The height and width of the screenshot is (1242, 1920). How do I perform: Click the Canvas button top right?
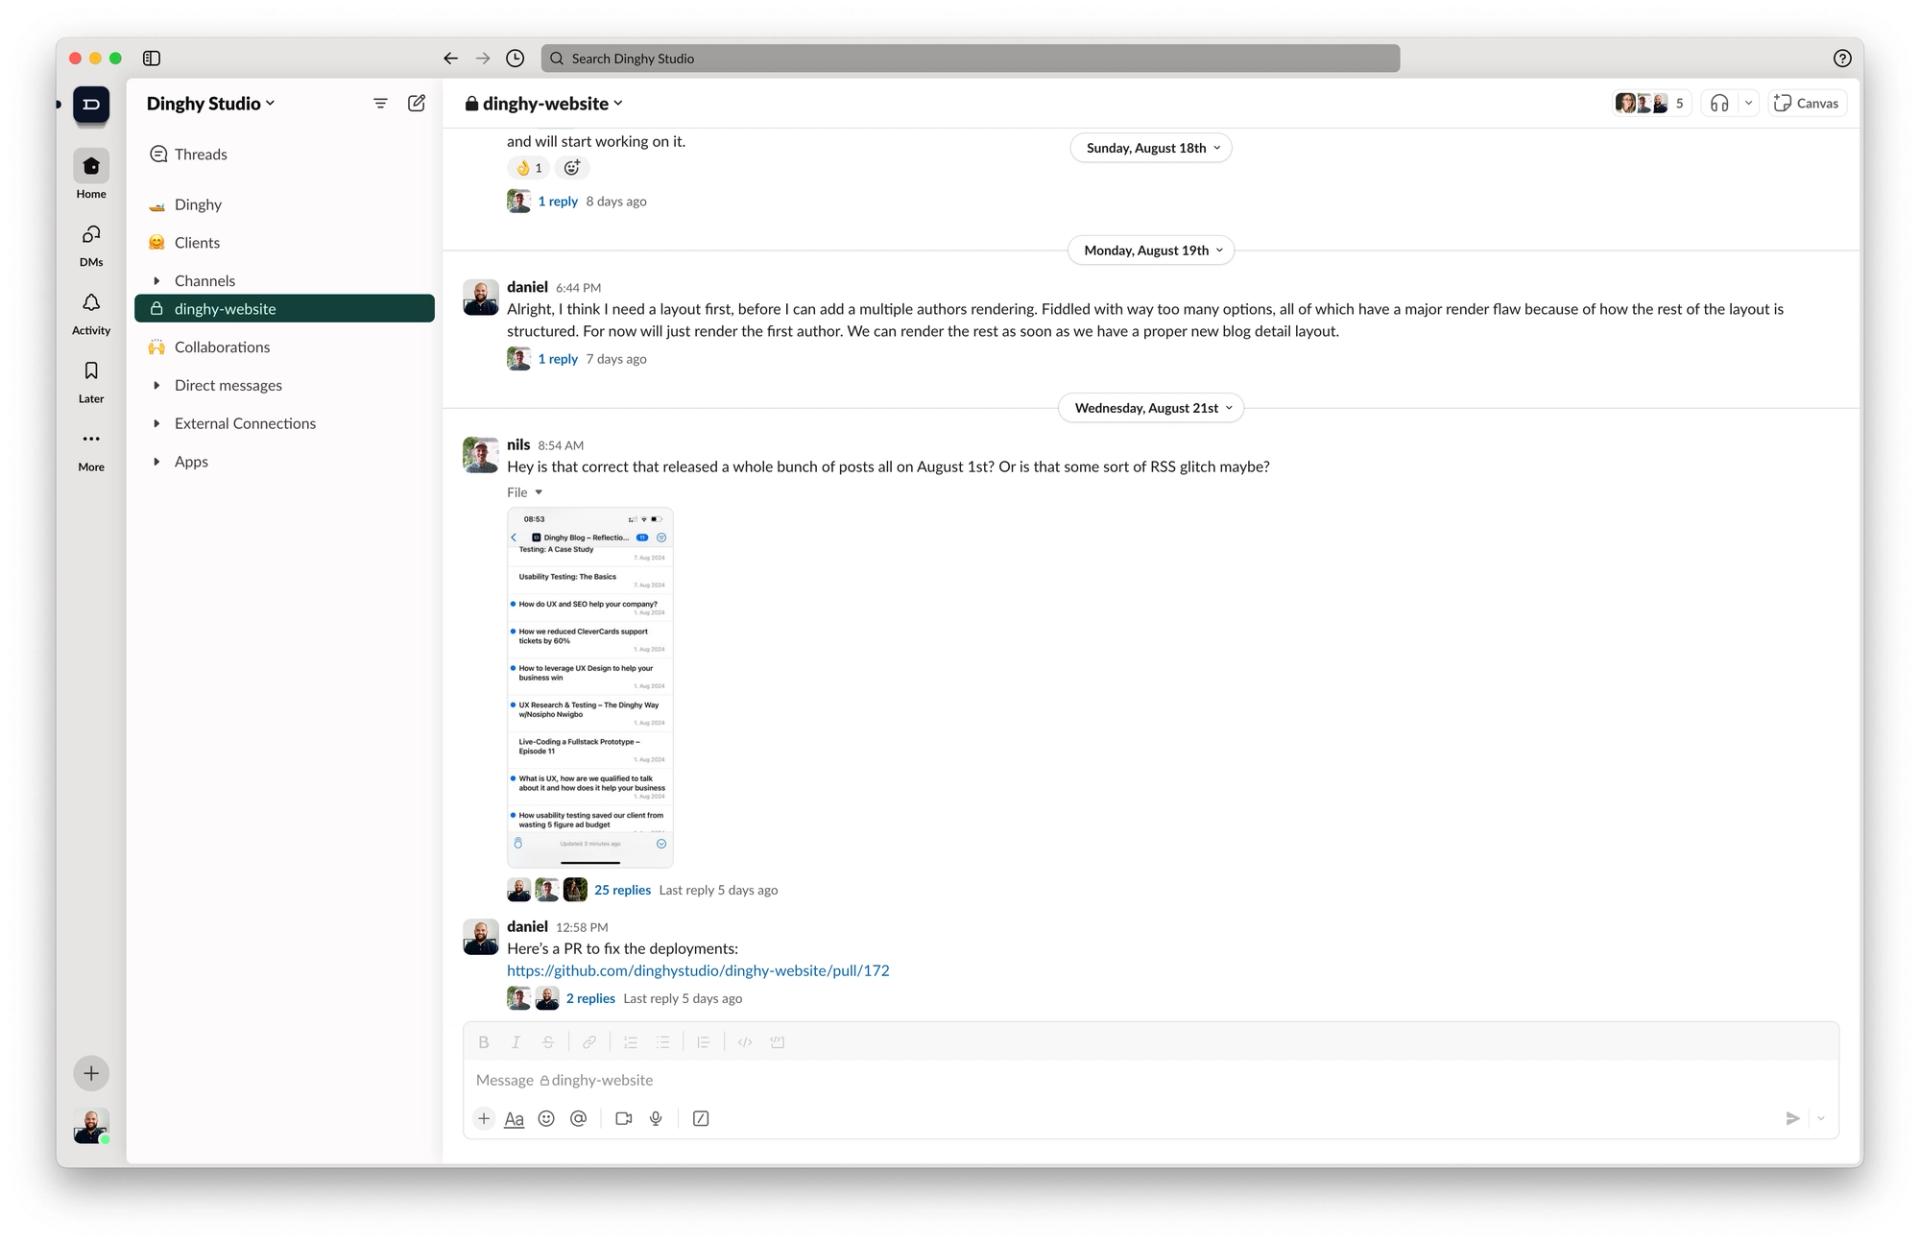[1807, 102]
